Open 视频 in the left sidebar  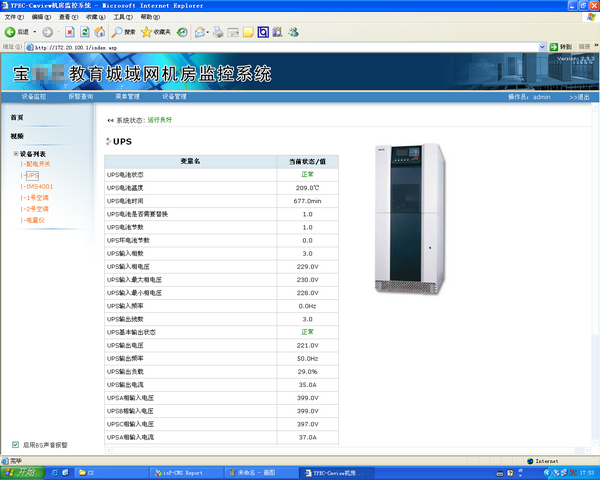coord(17,136)
